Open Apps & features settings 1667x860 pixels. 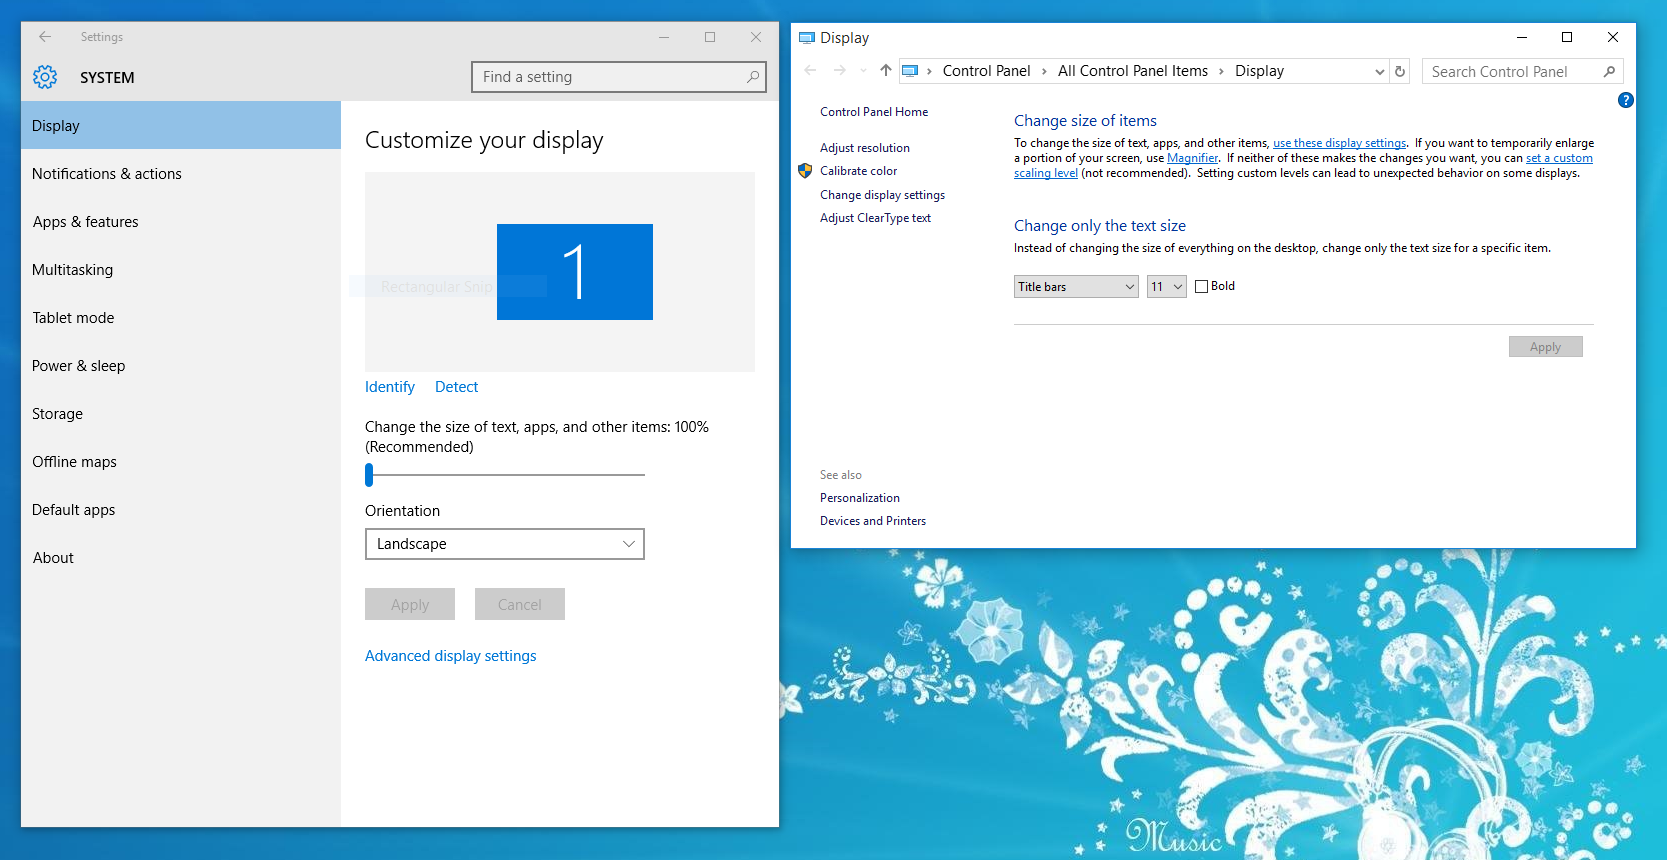tap(181, 221)
